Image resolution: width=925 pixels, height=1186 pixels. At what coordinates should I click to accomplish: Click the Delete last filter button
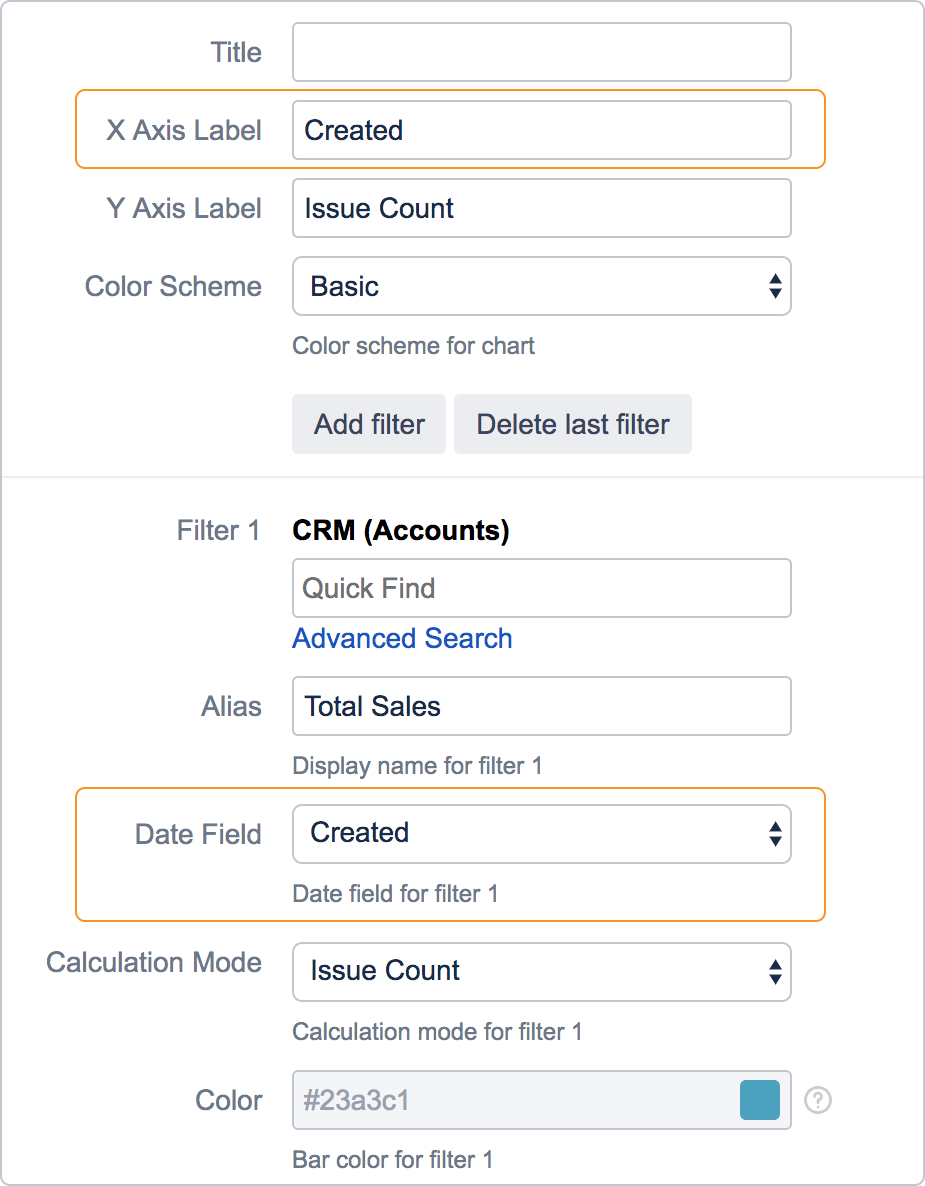[572, 423]
